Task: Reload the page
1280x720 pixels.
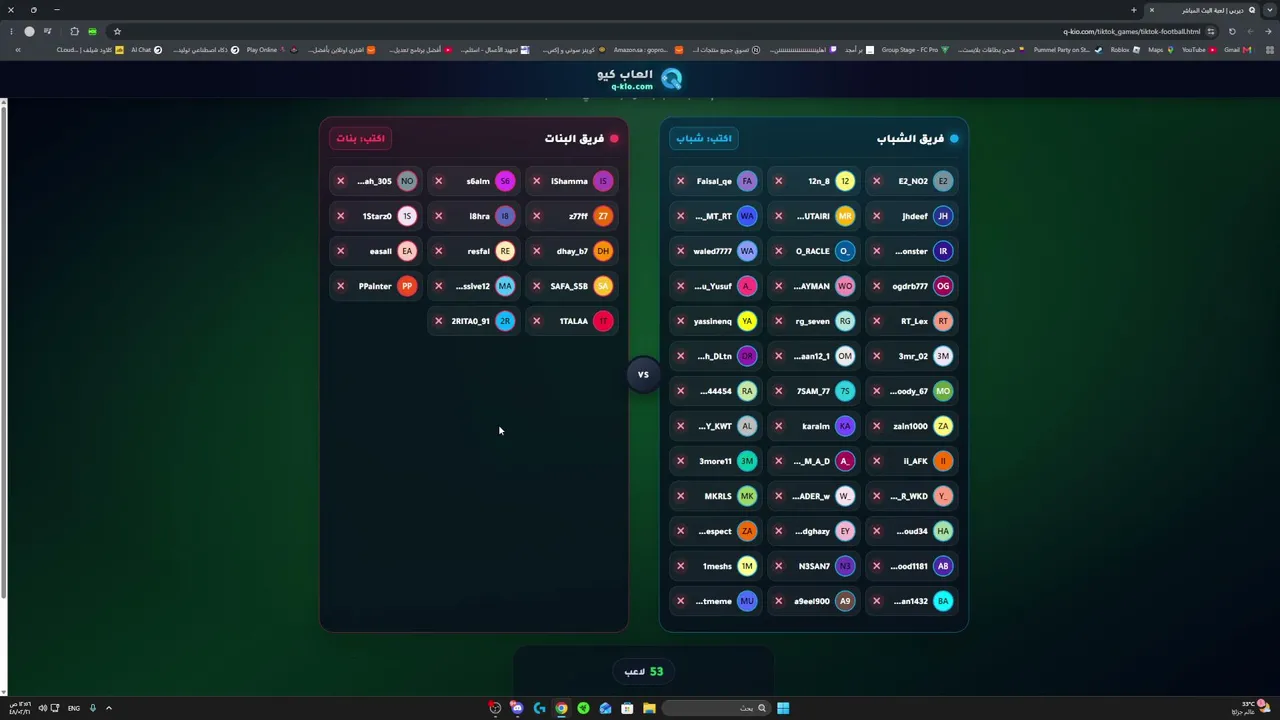Action: (1232, 31)
